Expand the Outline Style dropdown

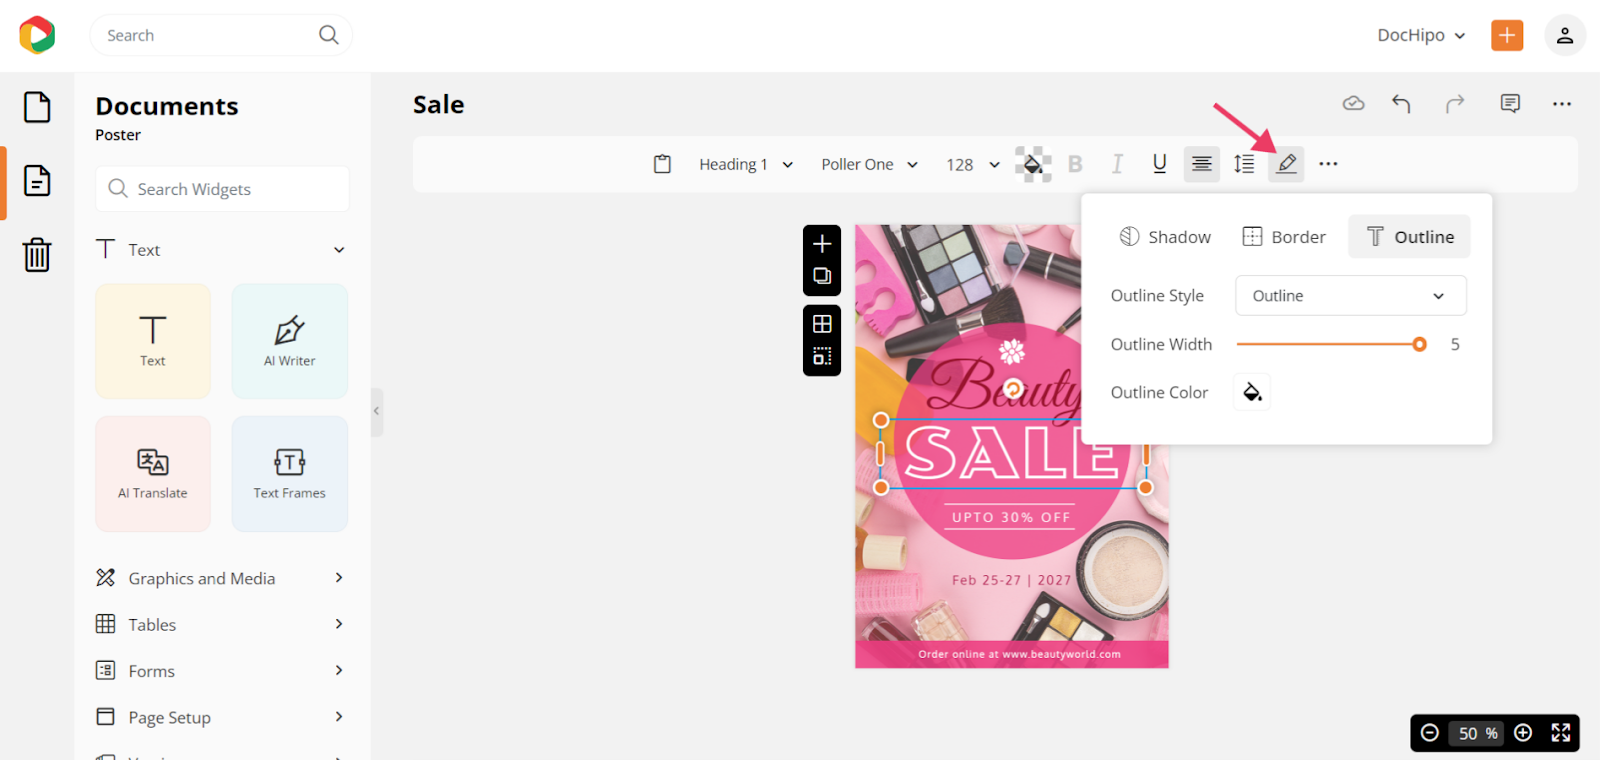point(1350,296)
